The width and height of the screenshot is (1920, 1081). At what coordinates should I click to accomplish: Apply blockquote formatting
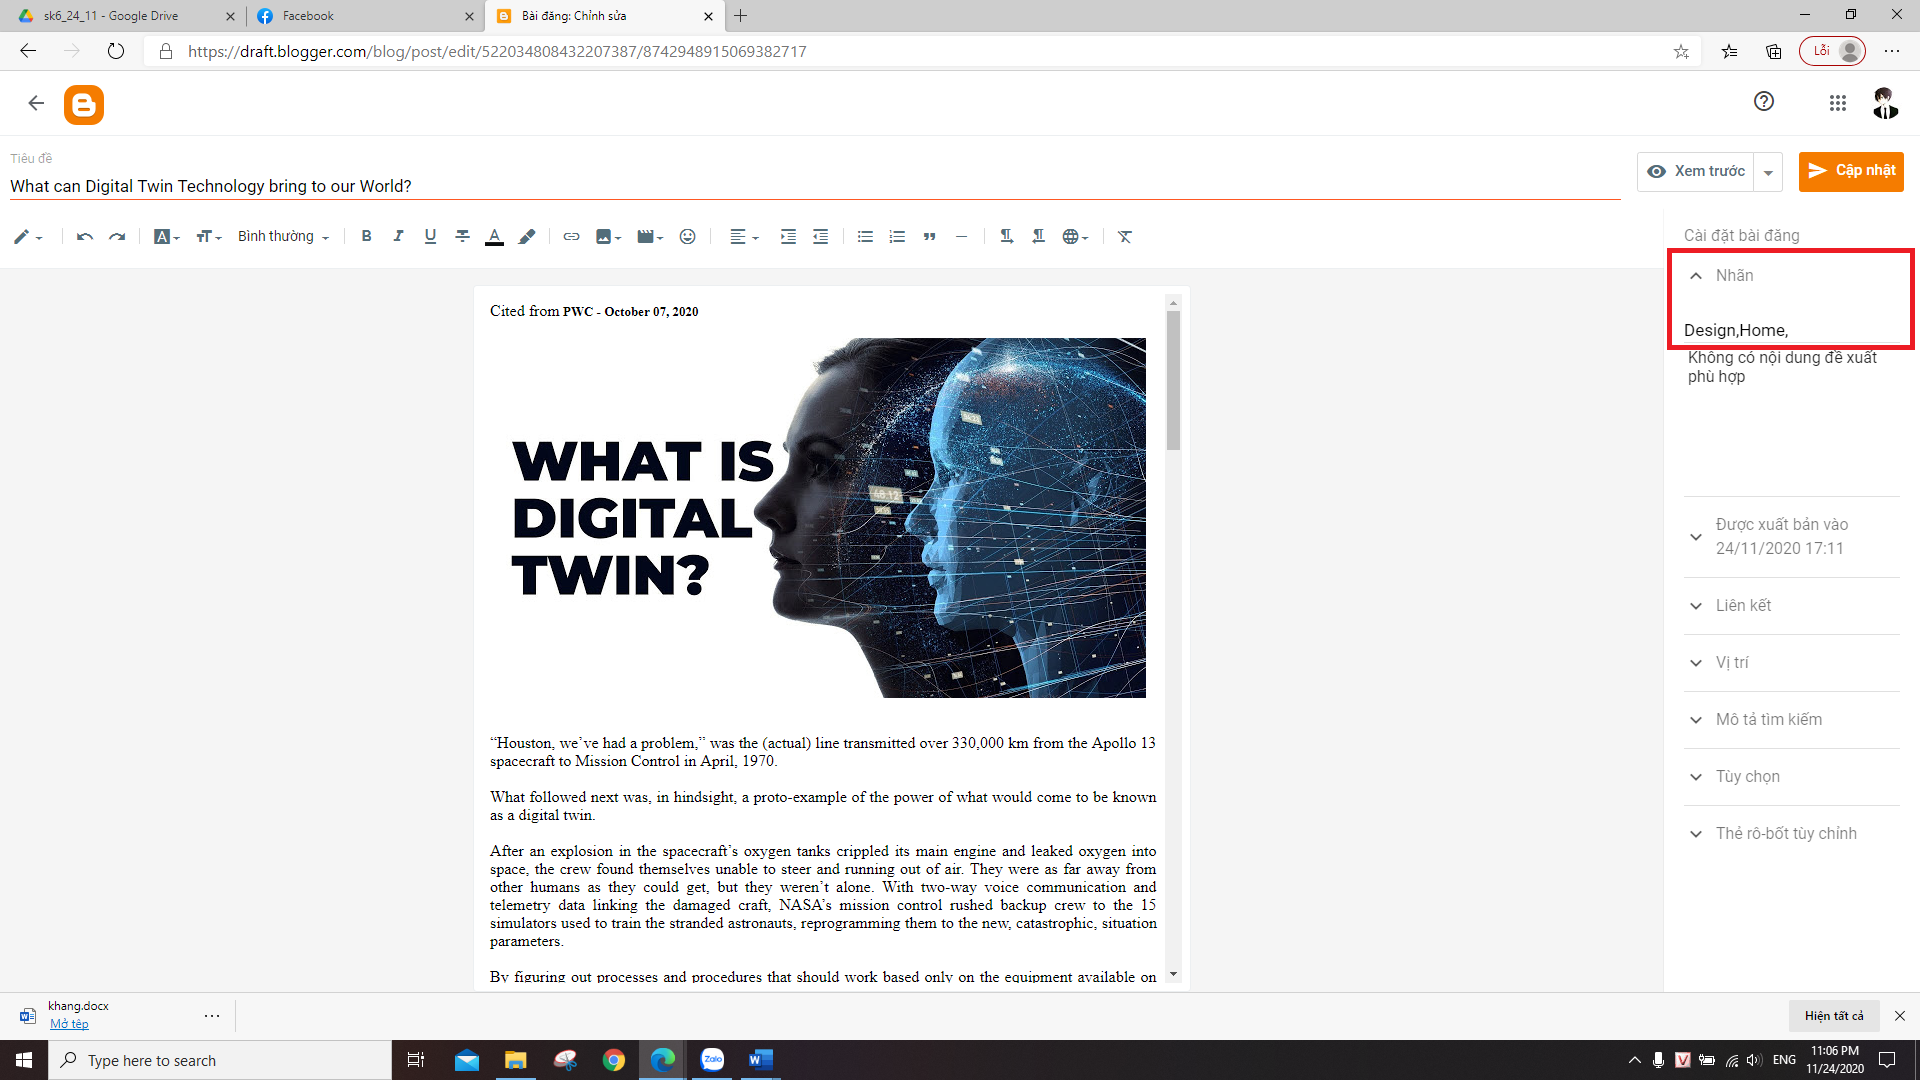pos(929,237)
